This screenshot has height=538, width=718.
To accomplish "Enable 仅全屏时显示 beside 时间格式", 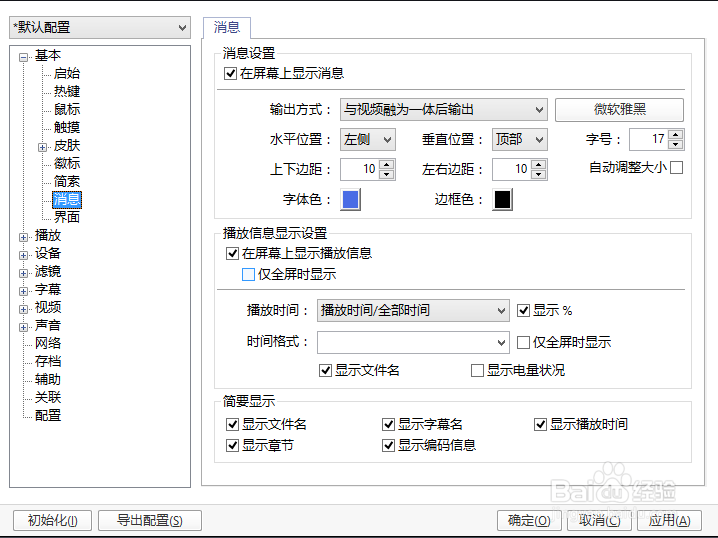I will 523,342.
